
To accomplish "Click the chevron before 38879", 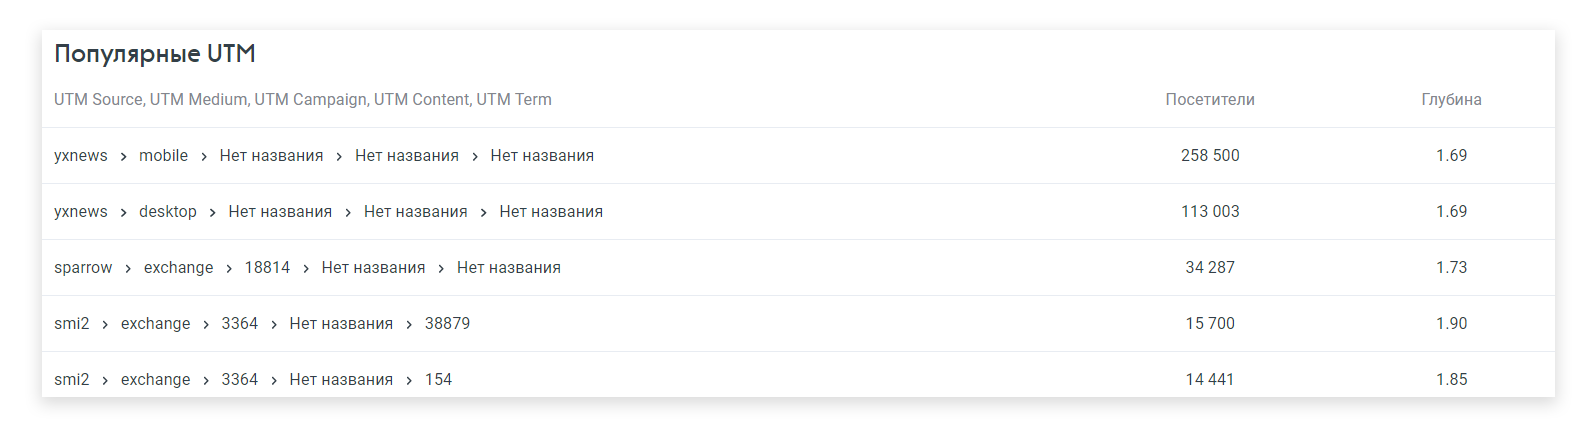I will (x=409, y=325).
